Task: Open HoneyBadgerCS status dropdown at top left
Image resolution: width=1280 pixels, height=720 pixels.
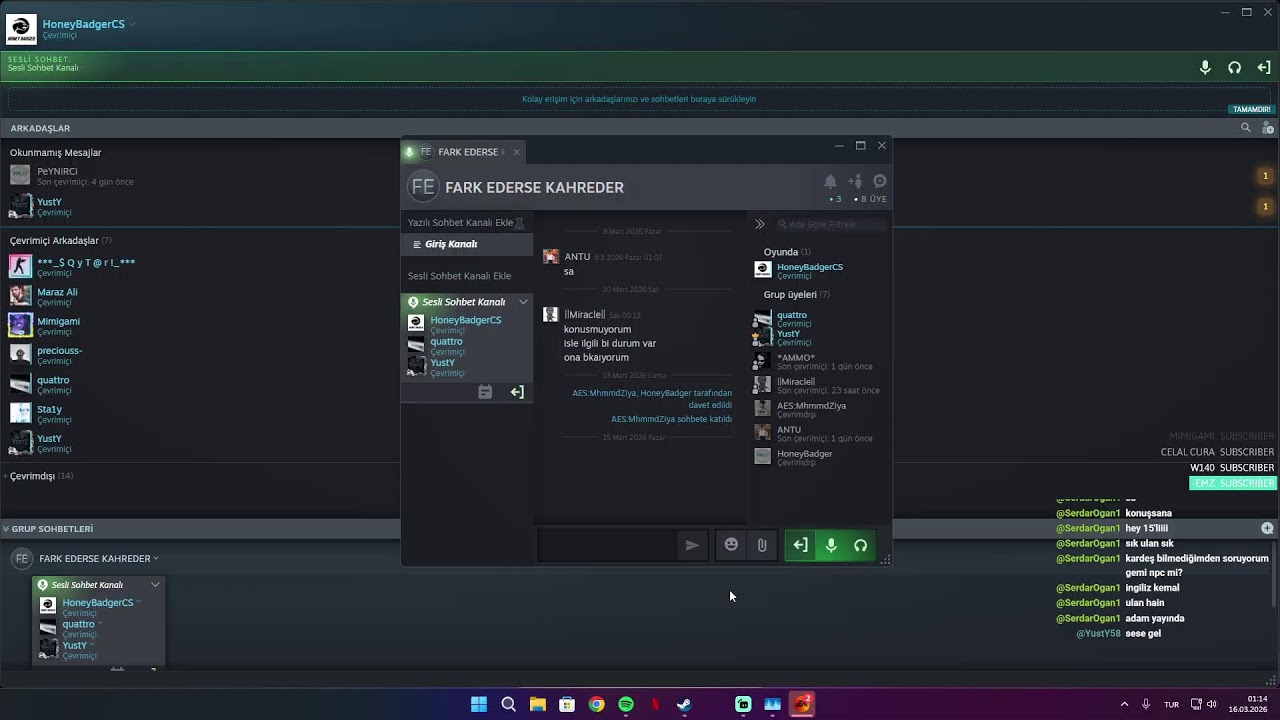Action: coord(132,24)
